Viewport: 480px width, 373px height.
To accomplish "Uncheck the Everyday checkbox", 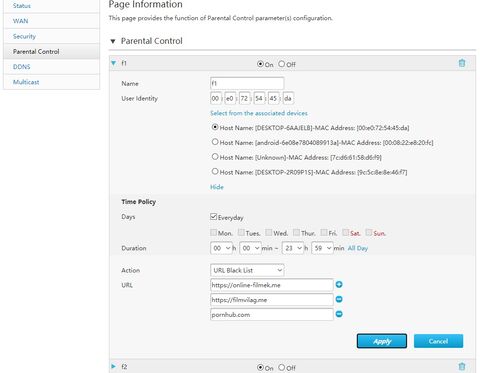I will pyautogui.click(x=214, y=217).
